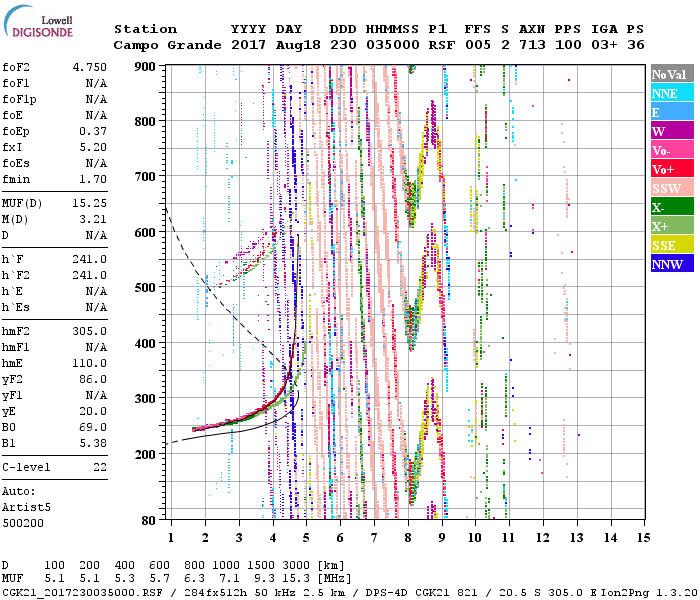Click the CGK21_2017230035000.RSF file name
This screenshot has width=700, height=600.
click(83, 592)
